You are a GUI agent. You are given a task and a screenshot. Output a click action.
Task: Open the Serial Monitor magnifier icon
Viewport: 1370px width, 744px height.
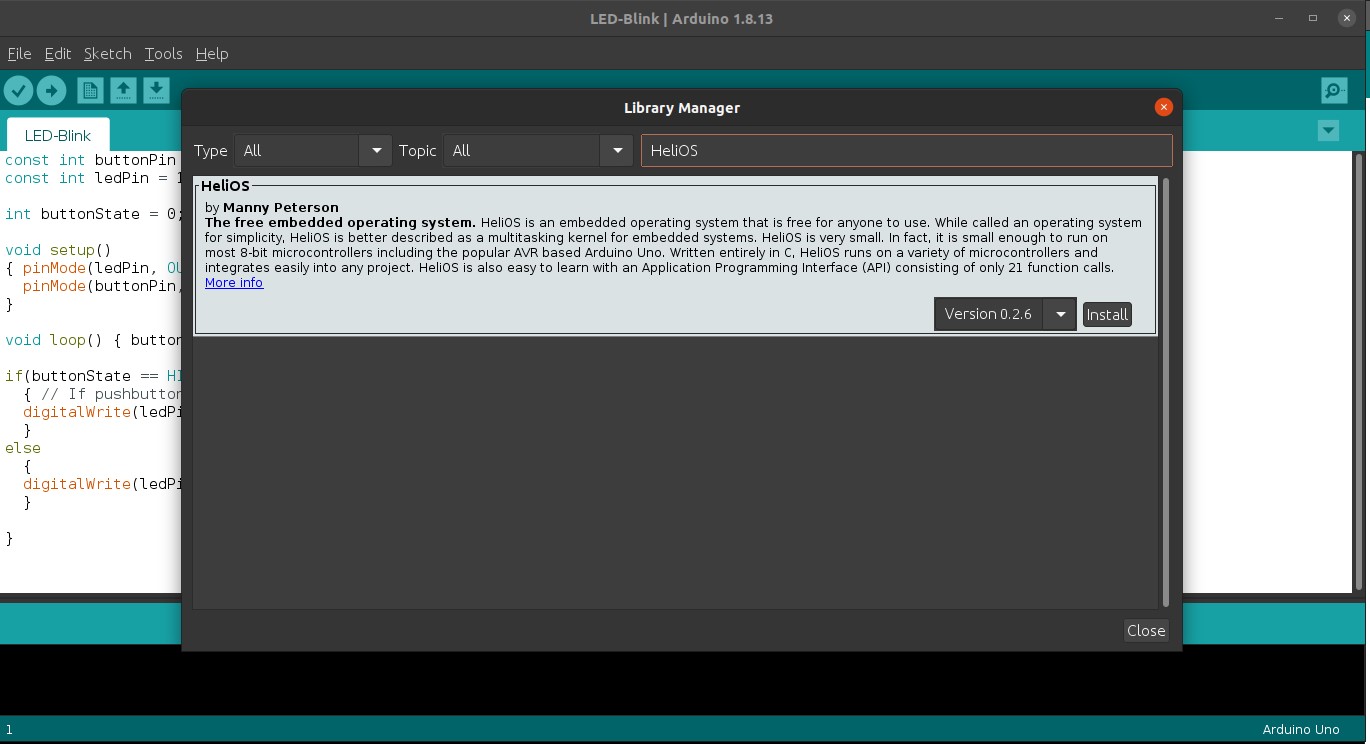(x=1334, y=91)
